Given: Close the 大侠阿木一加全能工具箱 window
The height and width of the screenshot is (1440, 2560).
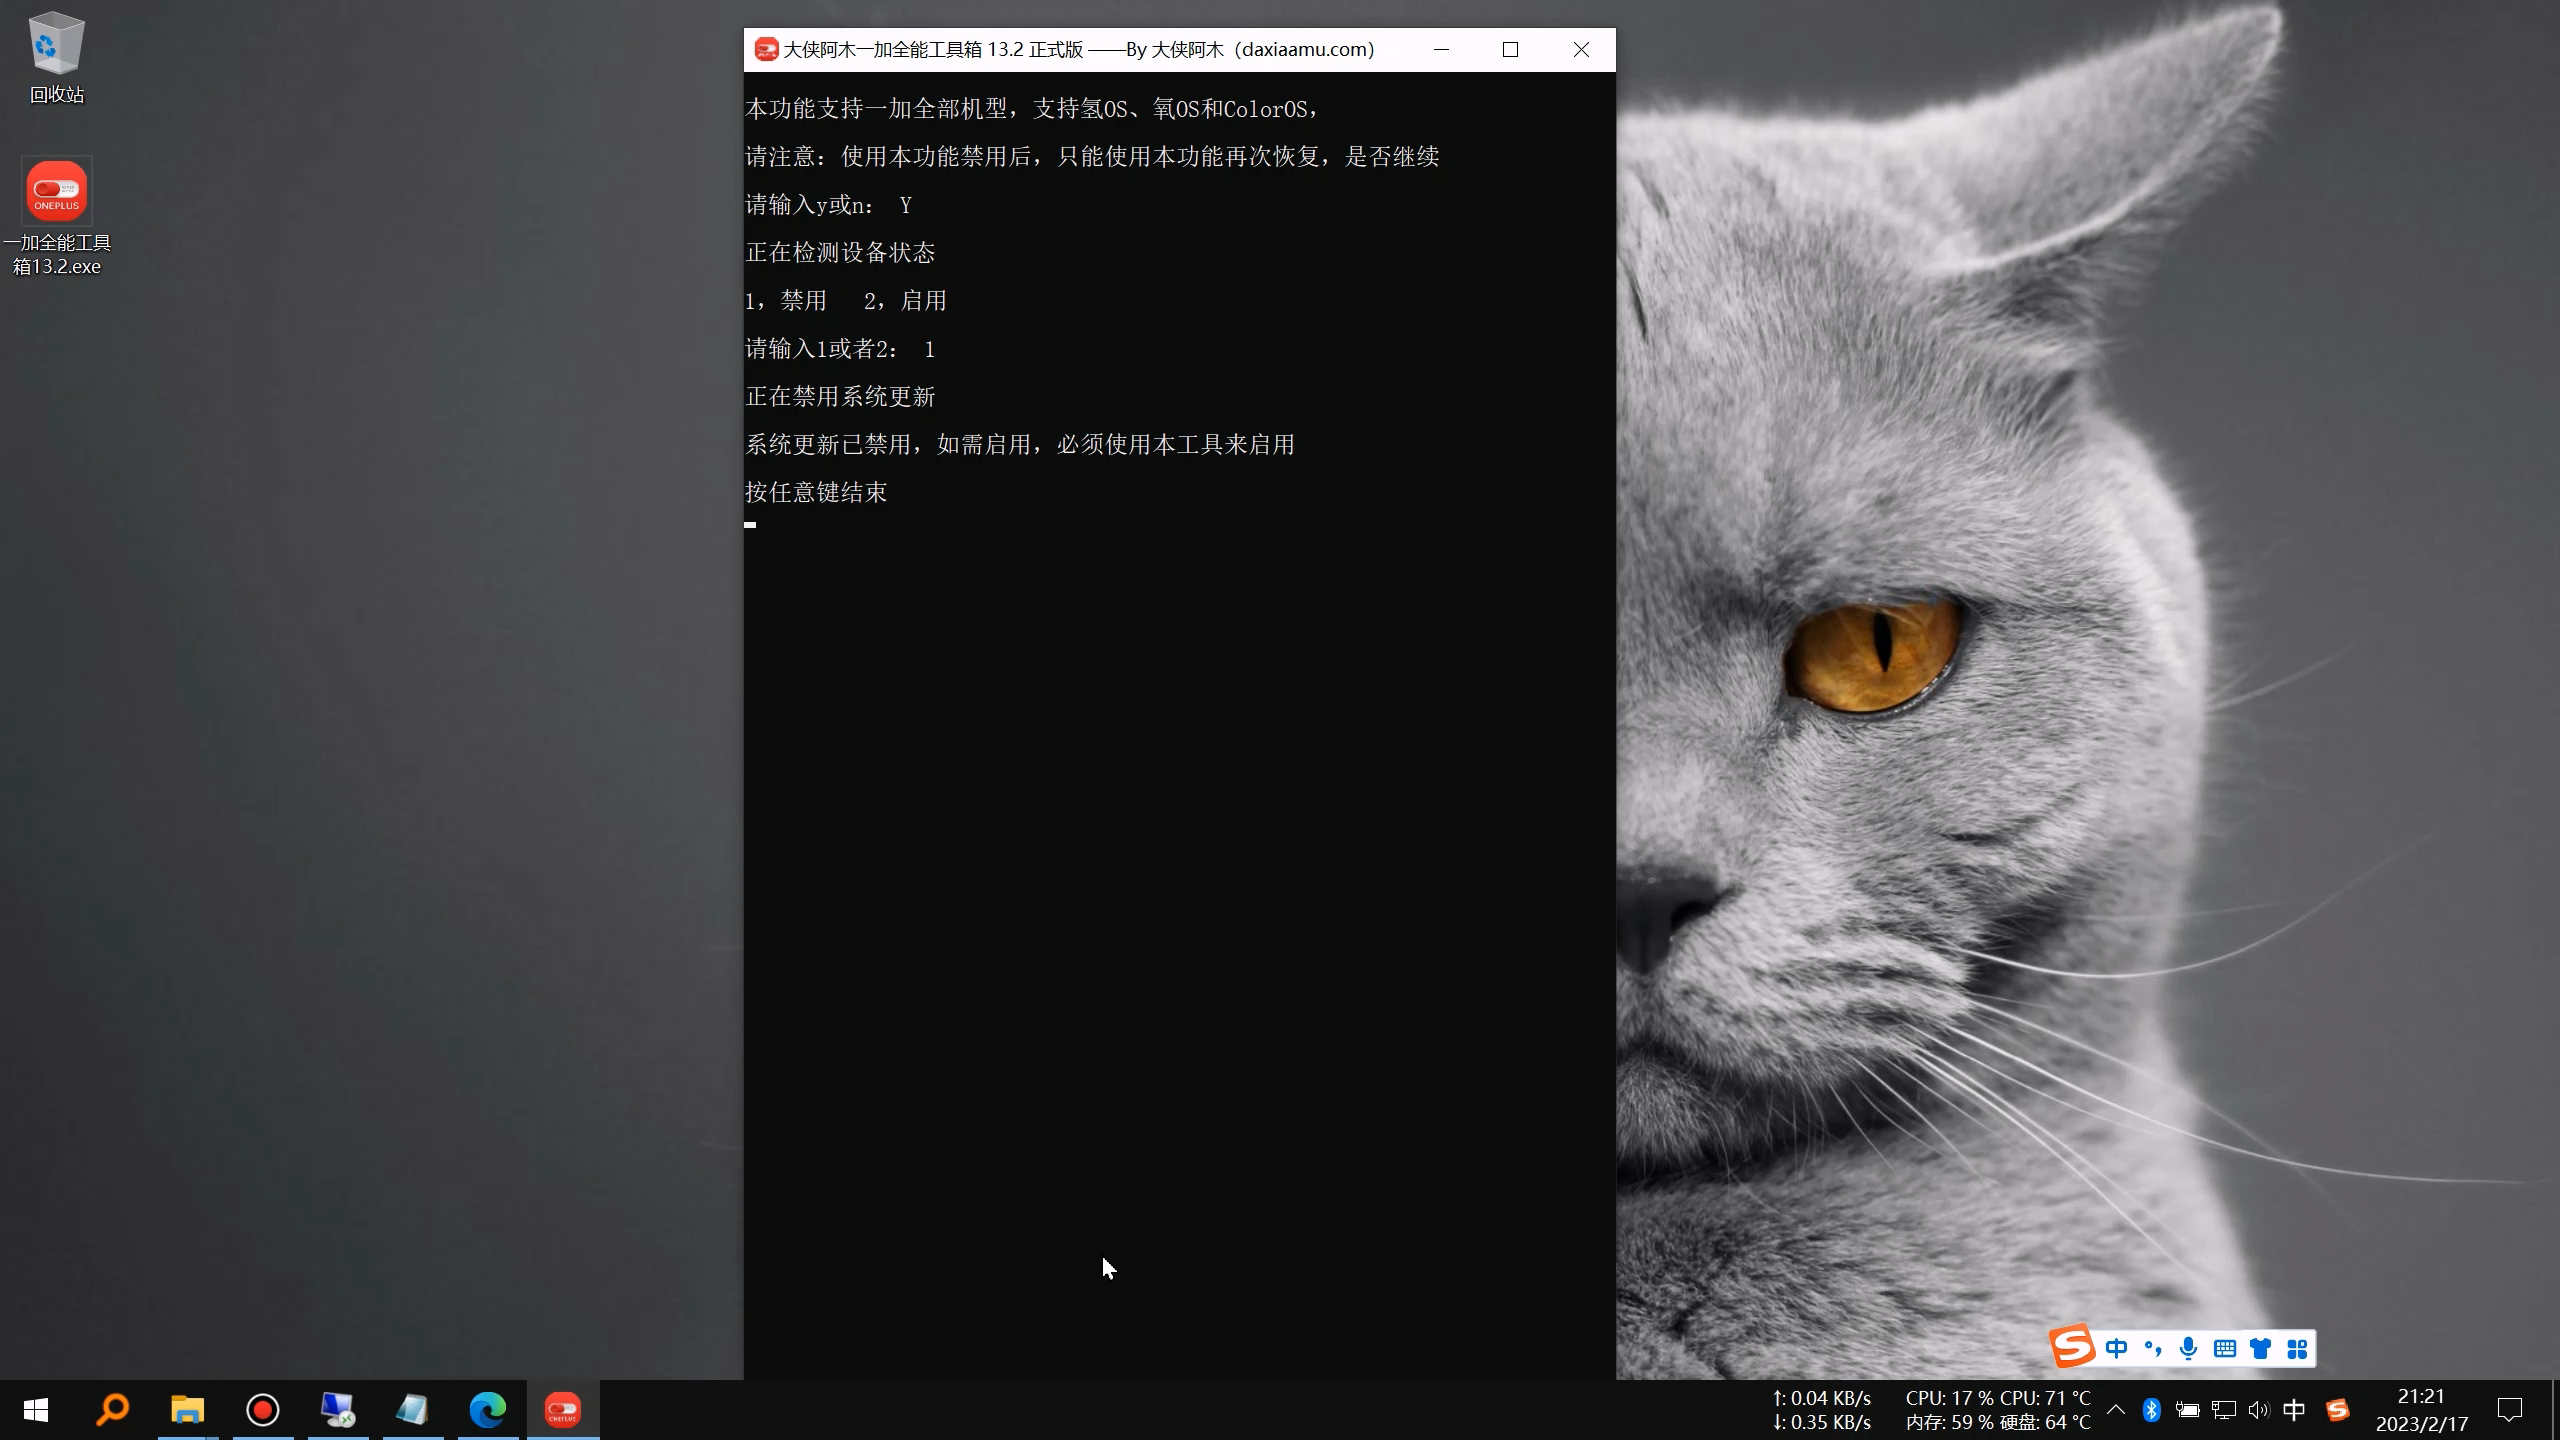Looking at the screenshot, I should [1581, 50].
